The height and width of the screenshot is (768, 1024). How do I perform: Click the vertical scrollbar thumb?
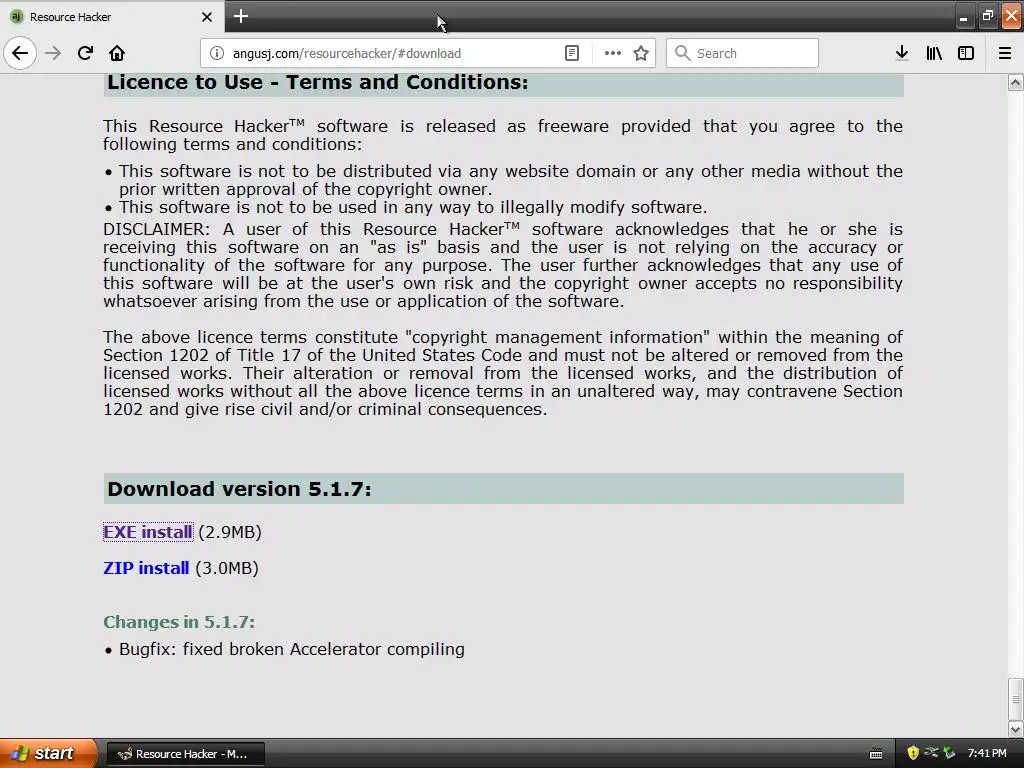coord(1016,699)
